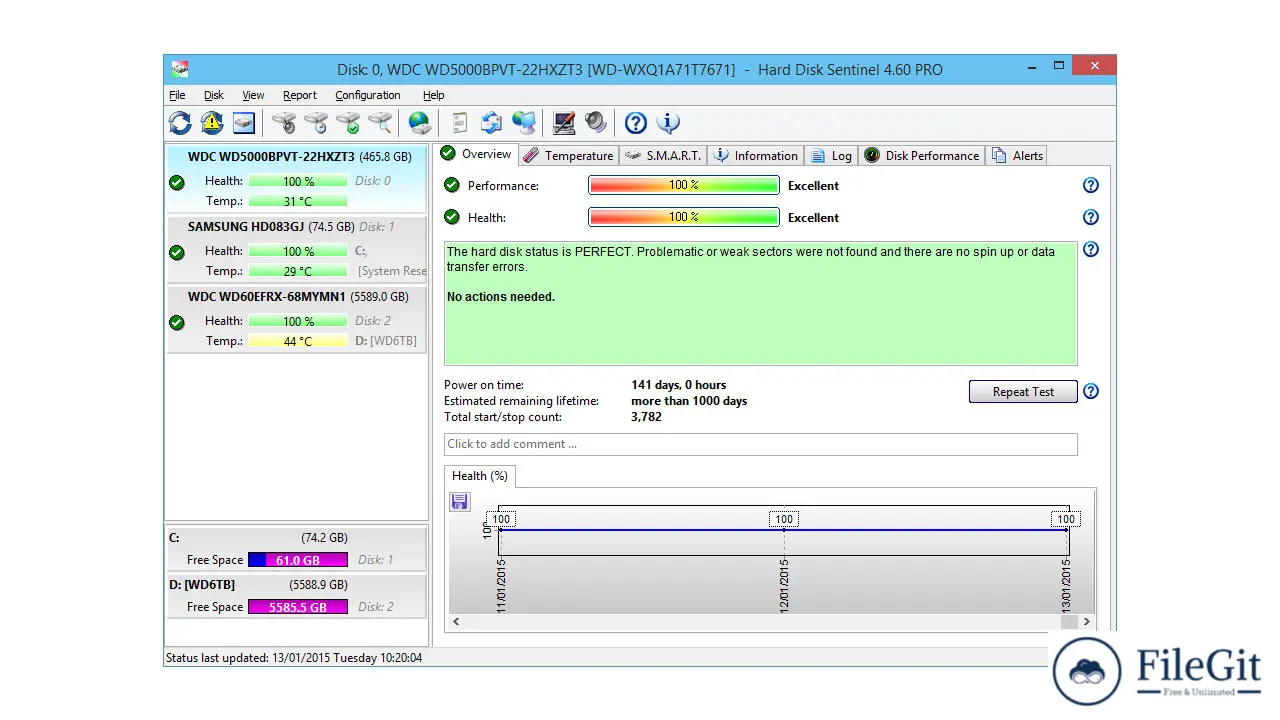Click the C: free space 61.0 GB bar
1280x720 pixels.
pyautogui.click(x=298, y=560)
